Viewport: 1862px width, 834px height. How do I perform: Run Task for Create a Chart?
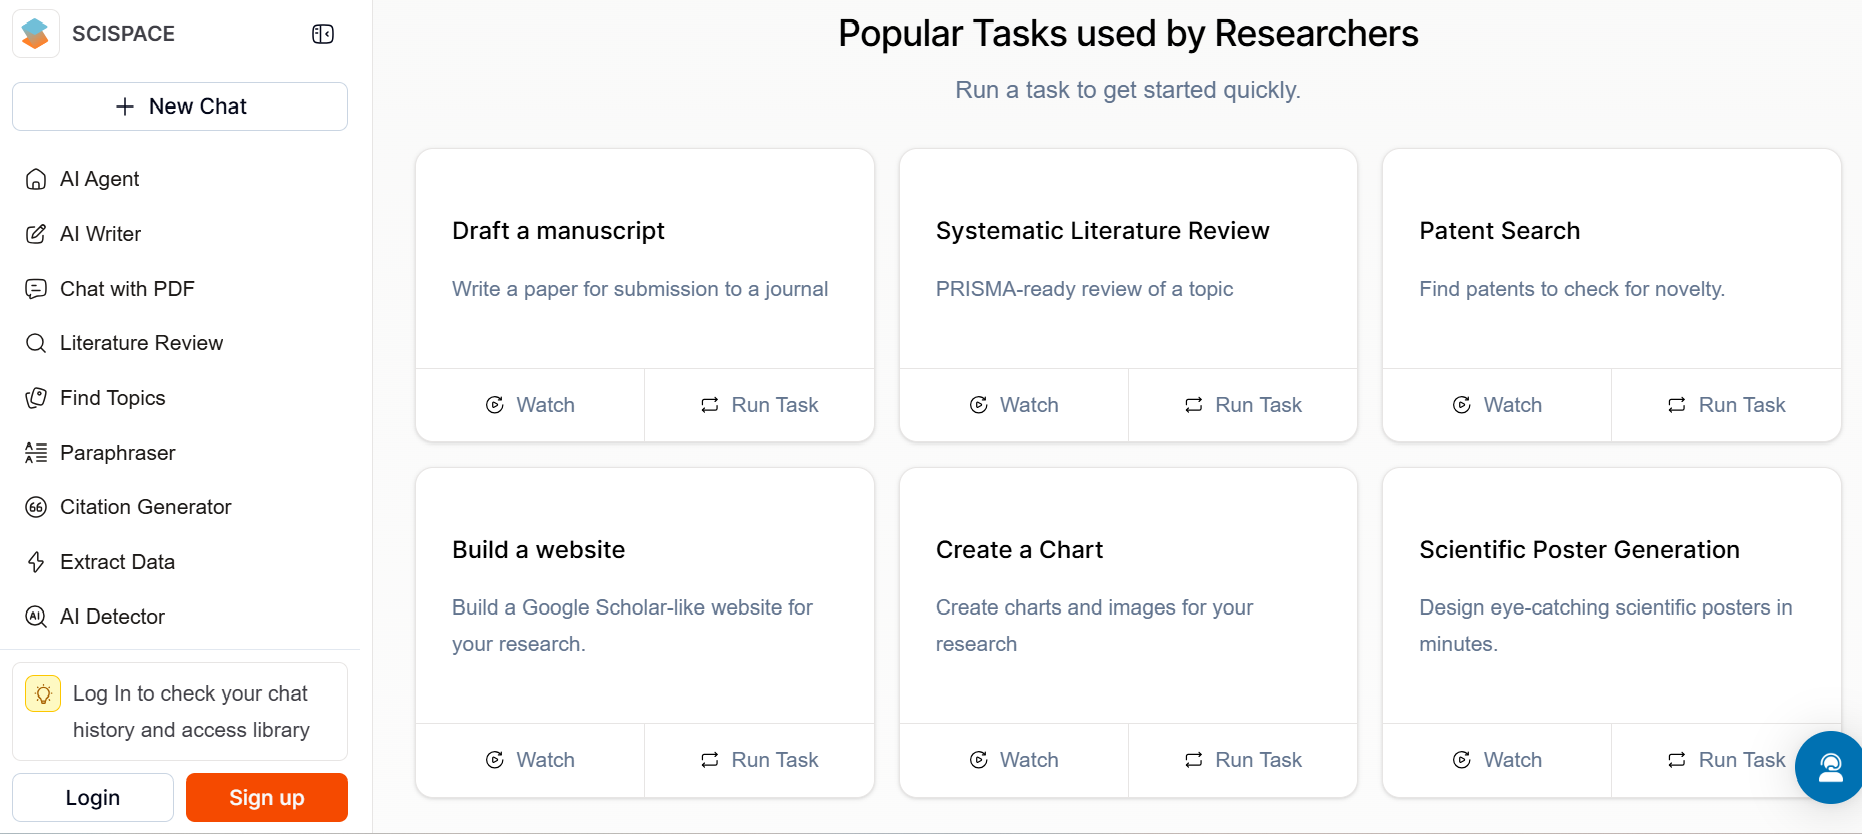pyautogui.click(x=1243, y=760)
